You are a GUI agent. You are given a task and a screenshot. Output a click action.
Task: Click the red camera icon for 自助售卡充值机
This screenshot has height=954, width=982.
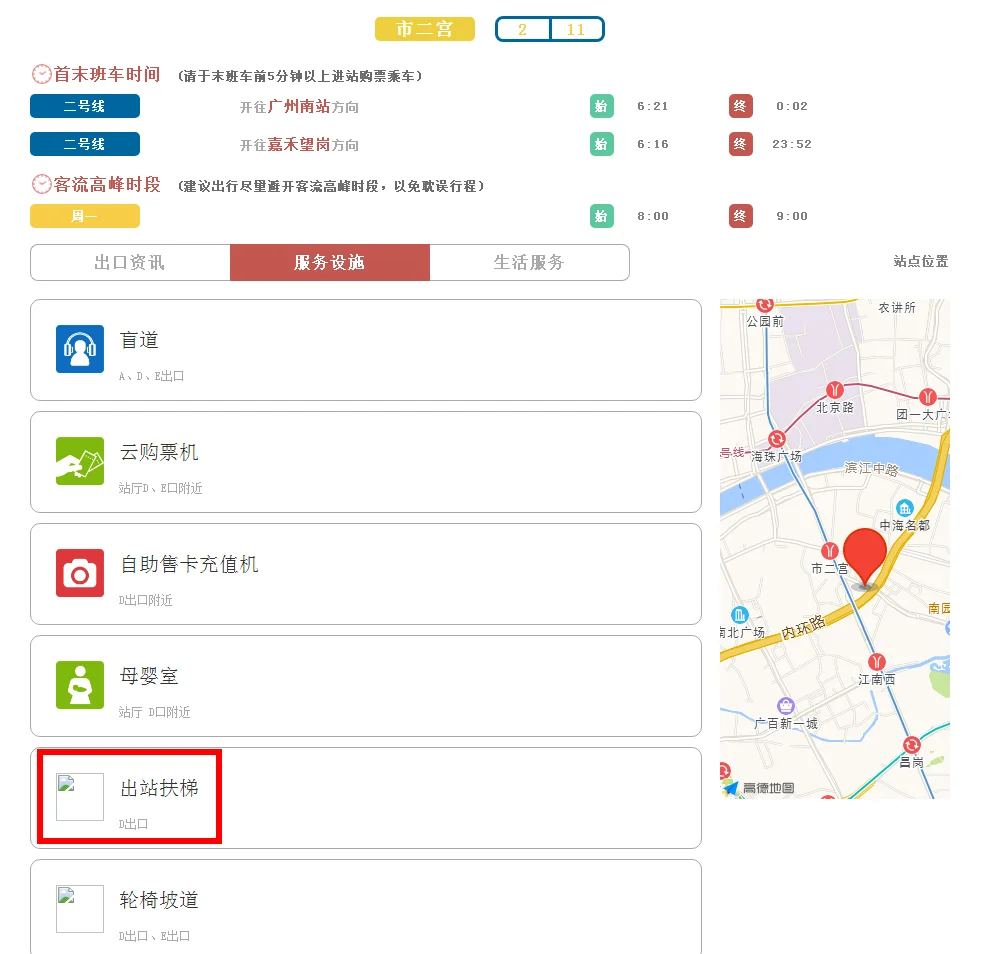tap(80, 573)
